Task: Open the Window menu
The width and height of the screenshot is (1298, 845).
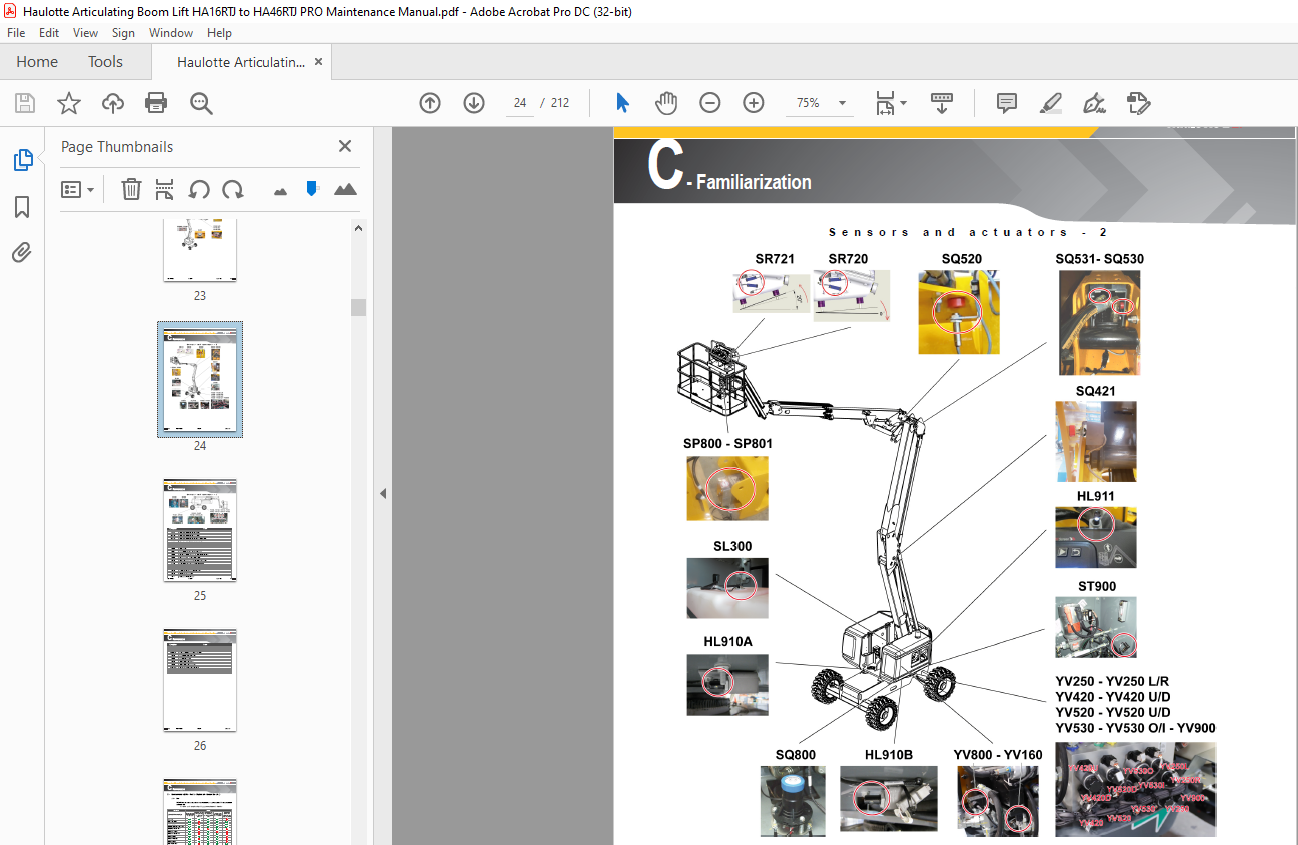Action: pos(171,33)
